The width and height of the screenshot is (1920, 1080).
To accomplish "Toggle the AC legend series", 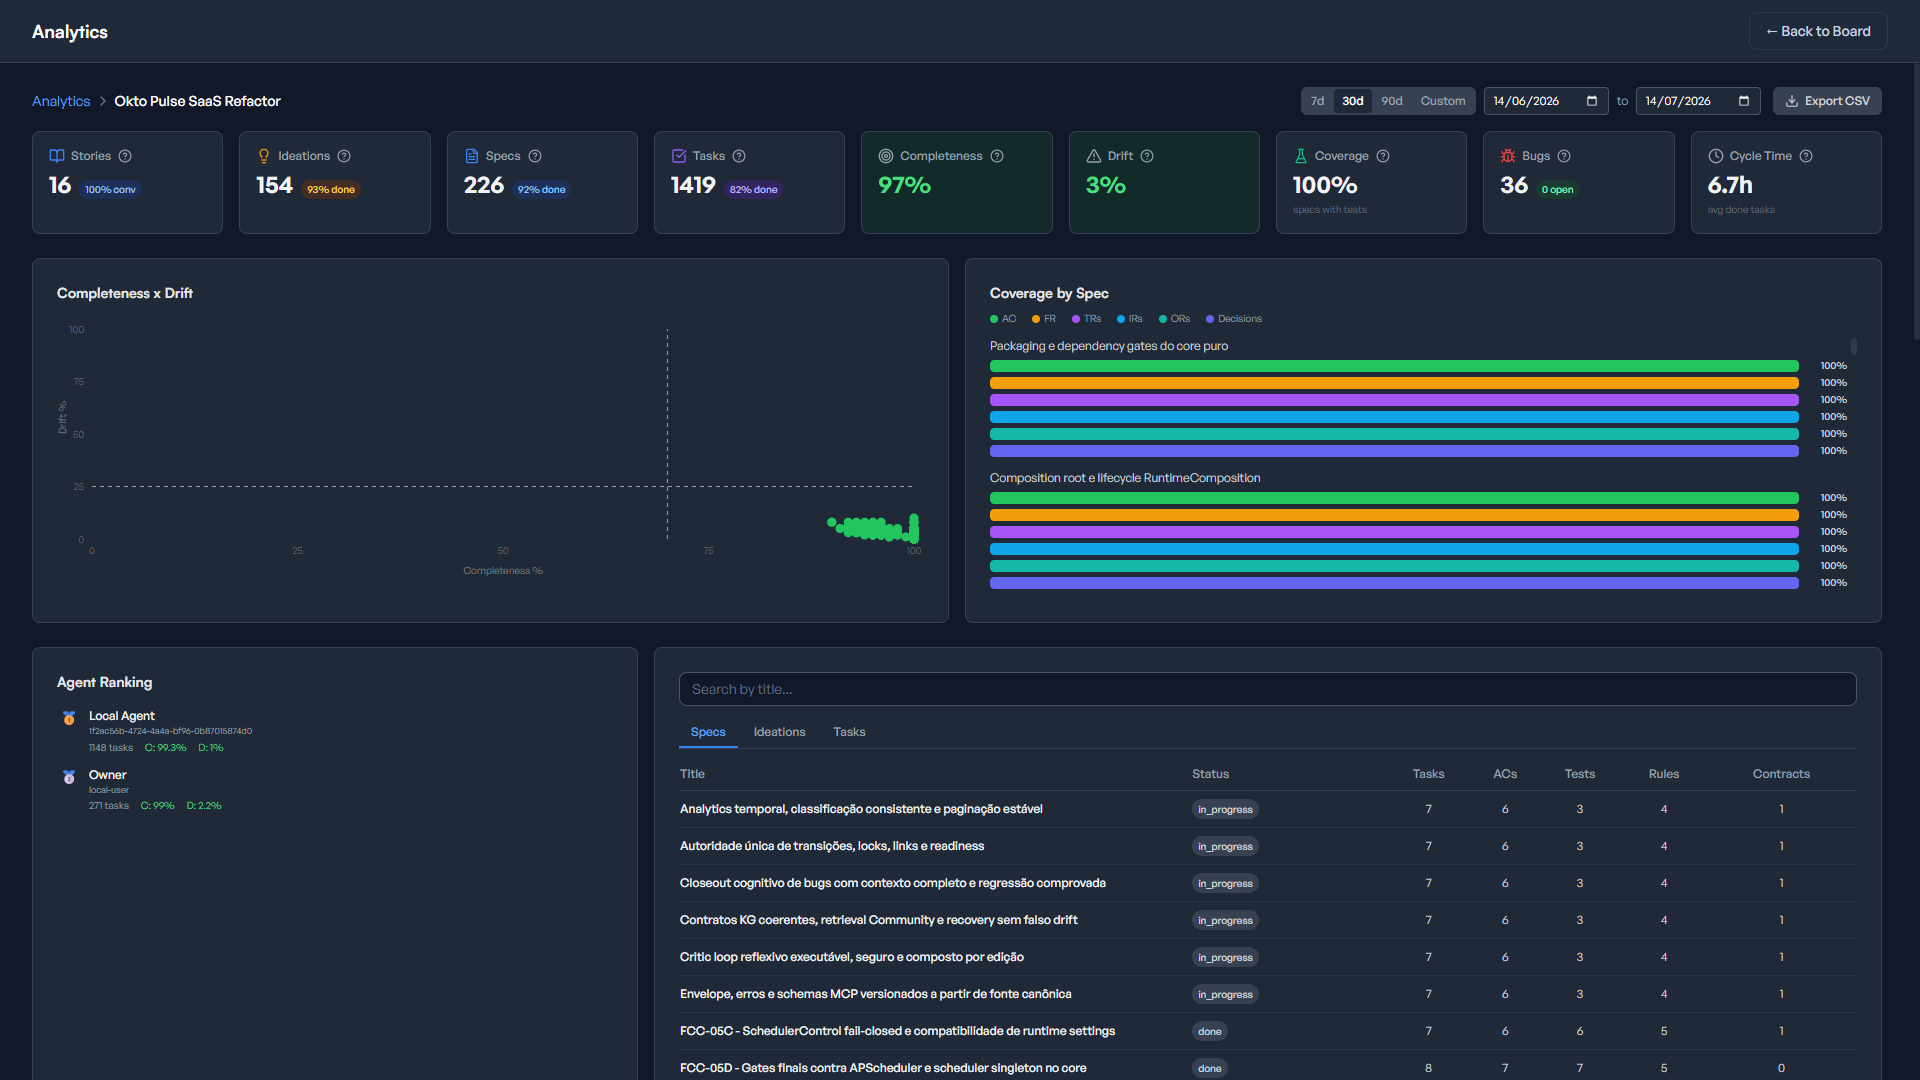I will [x=1003, y=319].
